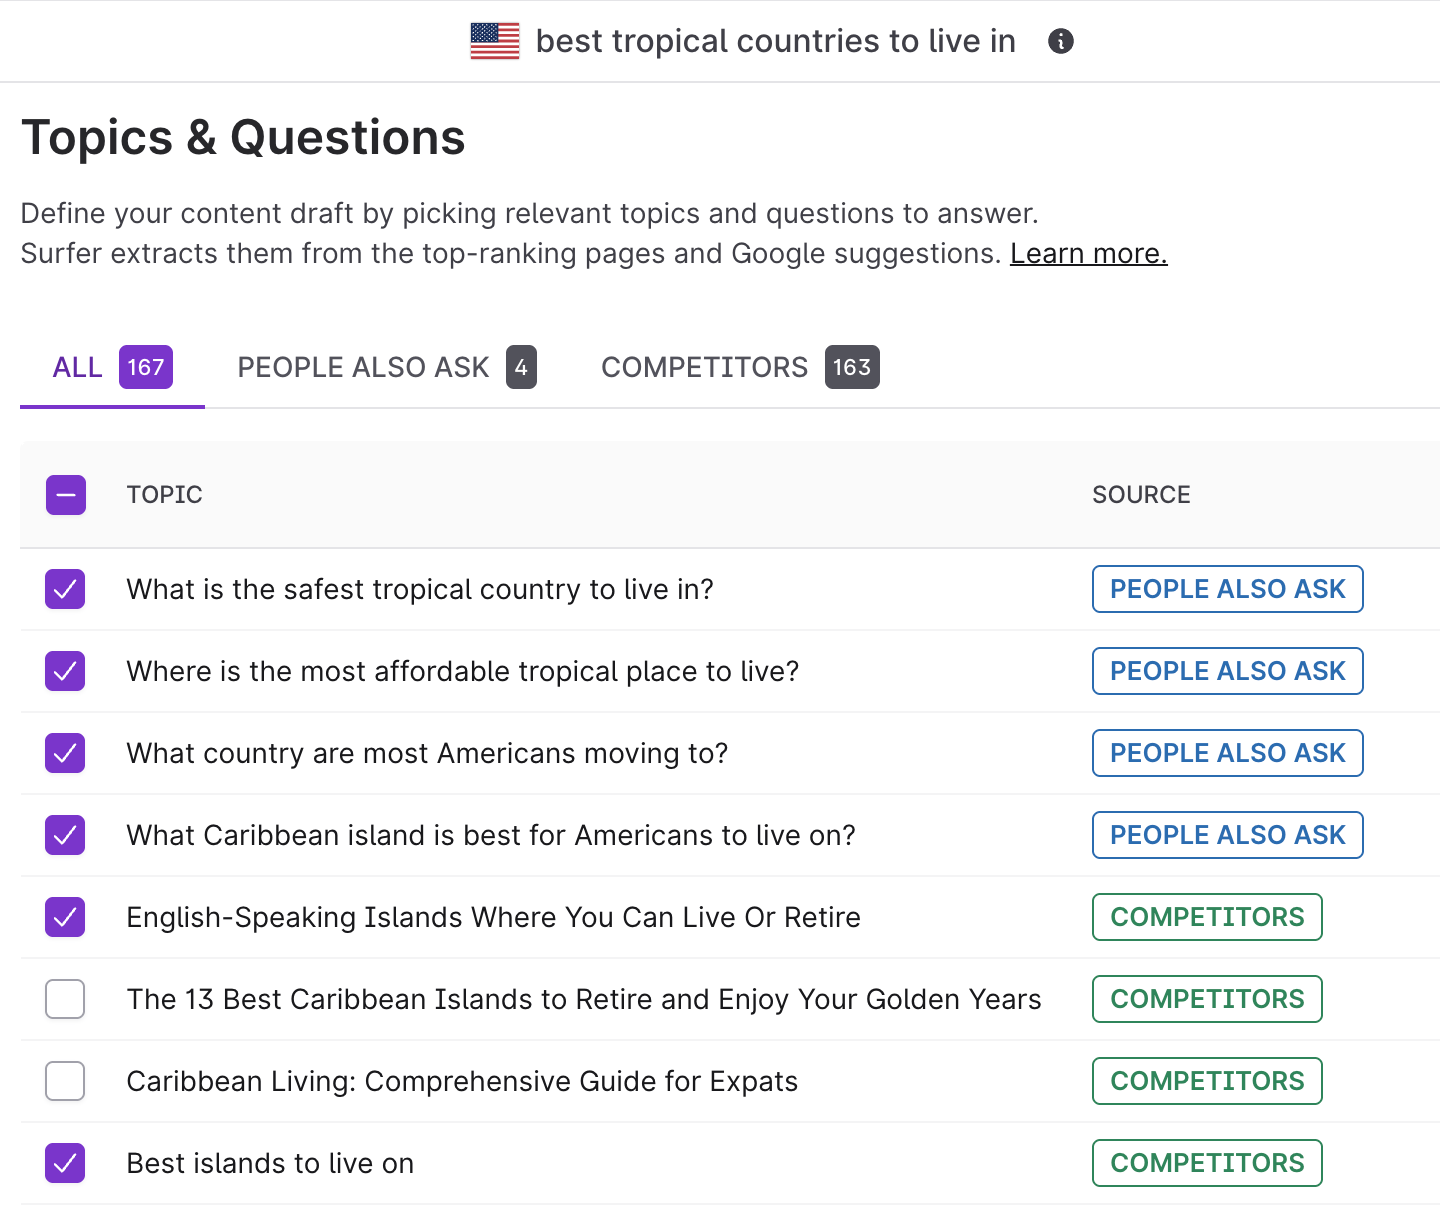Open the 'Learn more.' link

coord(1088,254)
